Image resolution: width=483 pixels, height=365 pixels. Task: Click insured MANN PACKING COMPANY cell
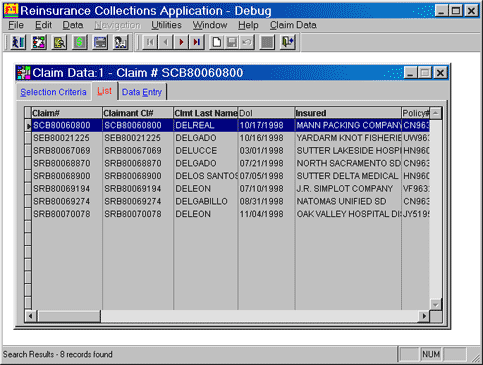point(348,125)
